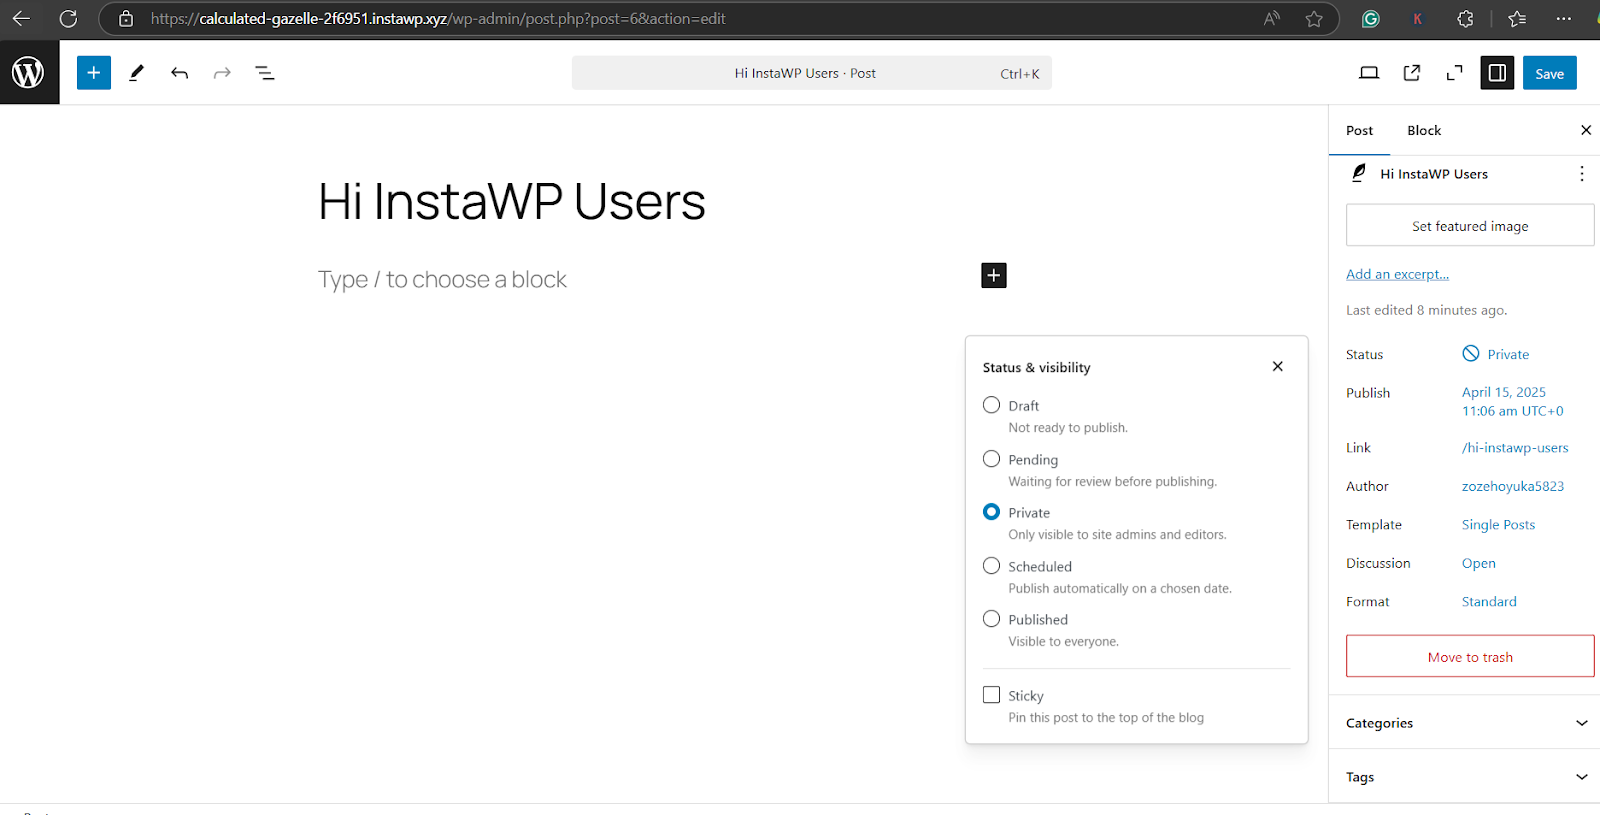Open the K extension icon
The image size is (1600, 815).
(x=1417, y=19)
